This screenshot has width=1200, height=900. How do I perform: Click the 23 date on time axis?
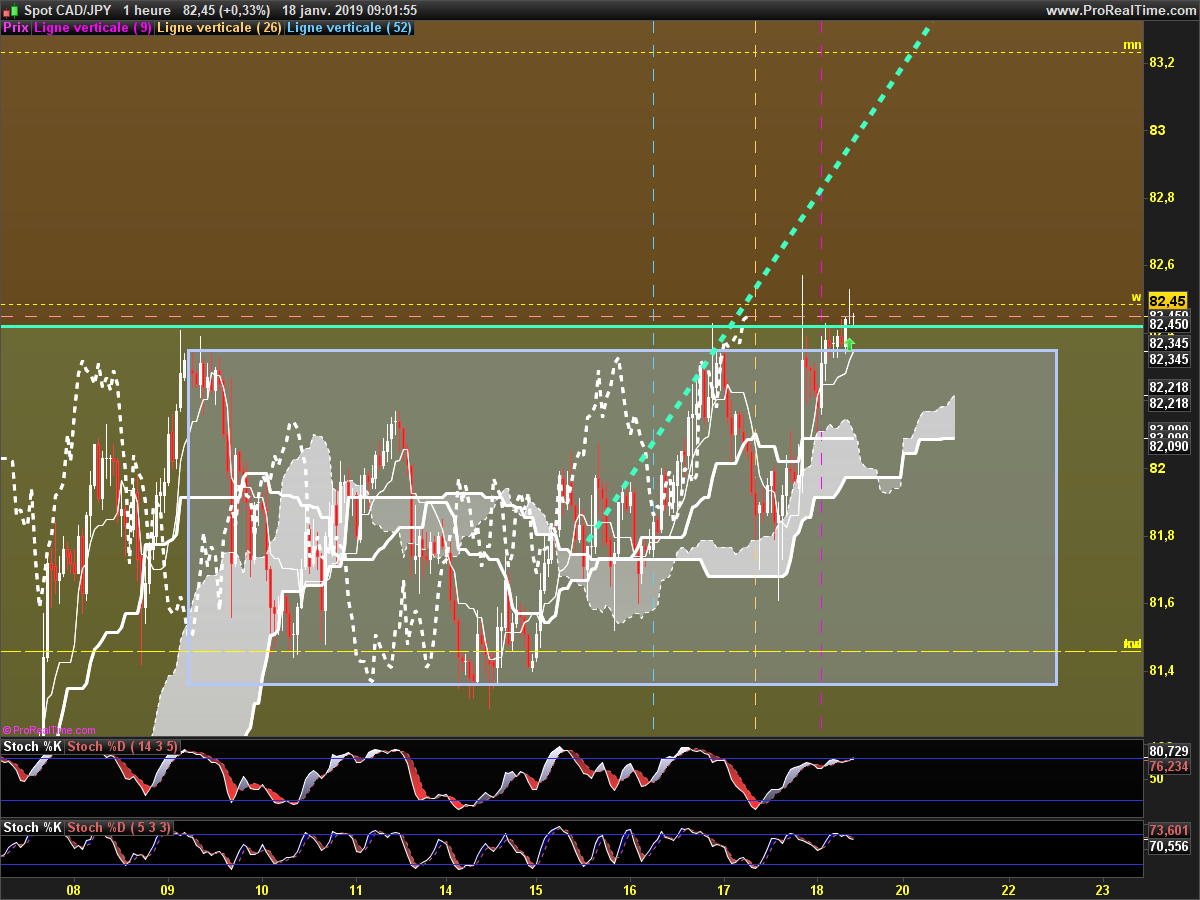(x=1102, y=890)
